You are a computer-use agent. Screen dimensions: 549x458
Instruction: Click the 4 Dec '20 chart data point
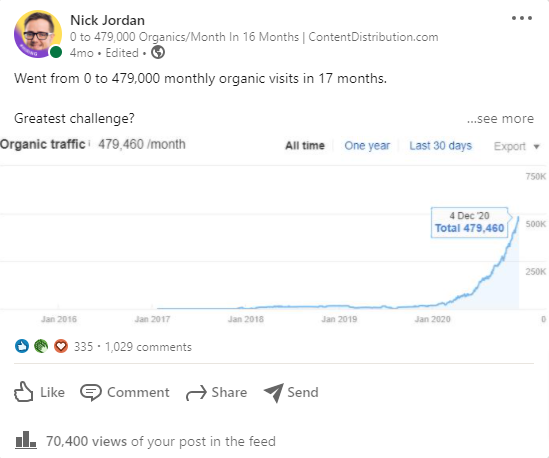[x=518, y=217]
